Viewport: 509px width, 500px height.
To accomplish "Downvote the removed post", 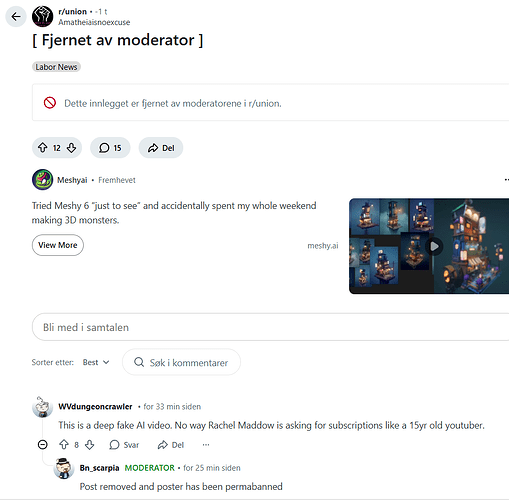I will (x=71, y=148).
